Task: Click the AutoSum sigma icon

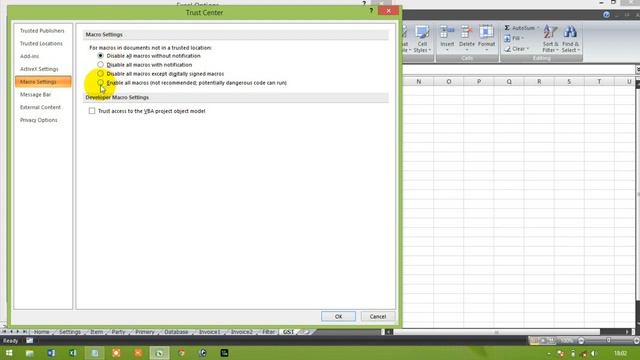Action: click(507, 28)
